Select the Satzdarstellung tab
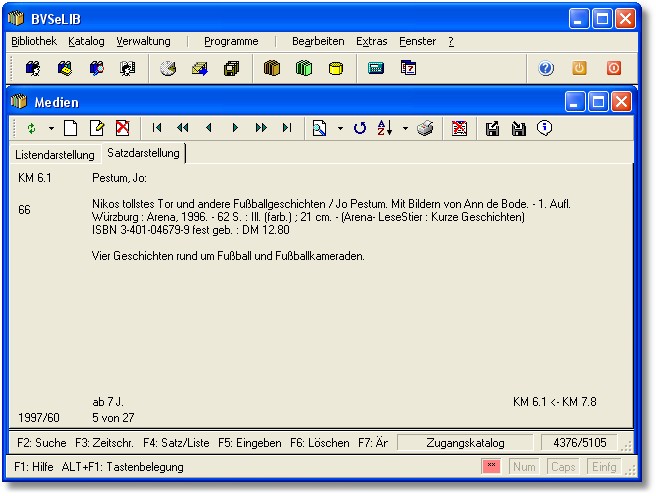Screen dimensions: 656x496 [x=144, y=153]
